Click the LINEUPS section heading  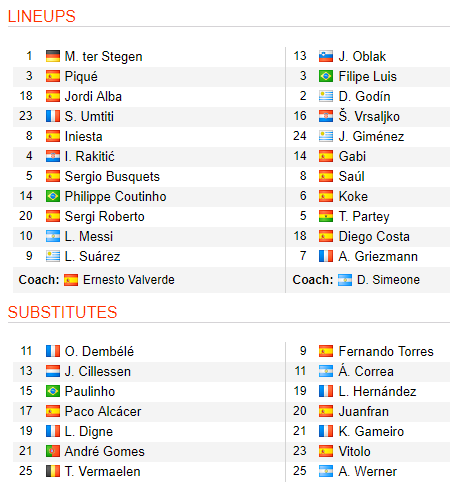pyautogui.click(x=42, y=16)
